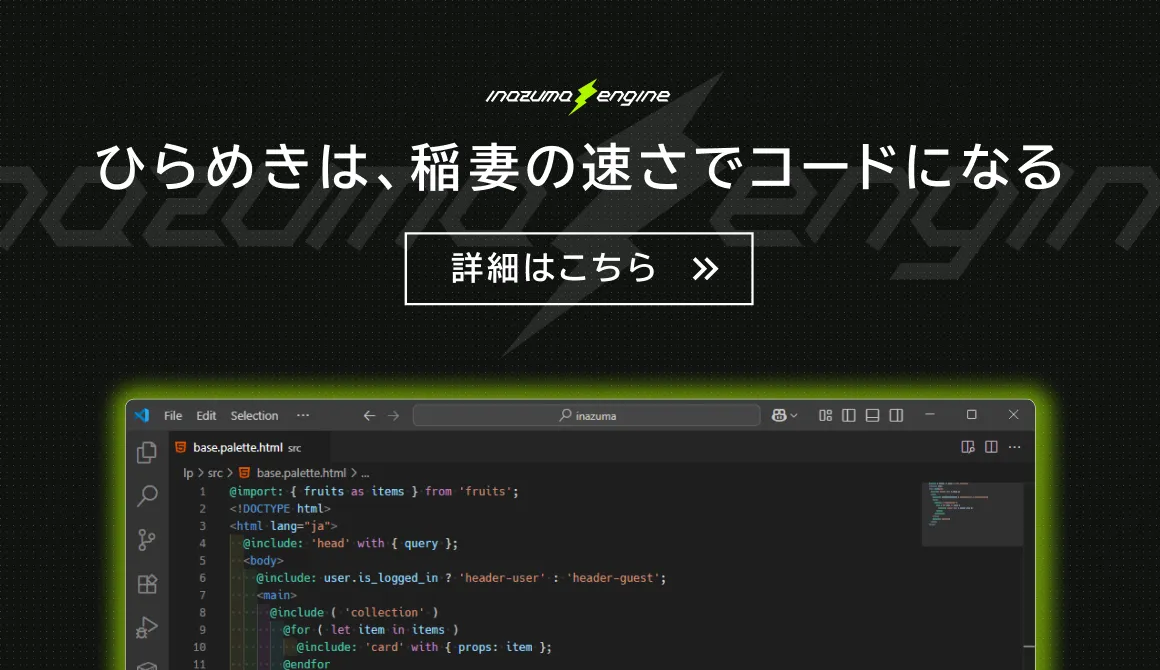1160x670 pixels.
Task: Toggle the bottom panel visibility
Action: pos(872,416)
